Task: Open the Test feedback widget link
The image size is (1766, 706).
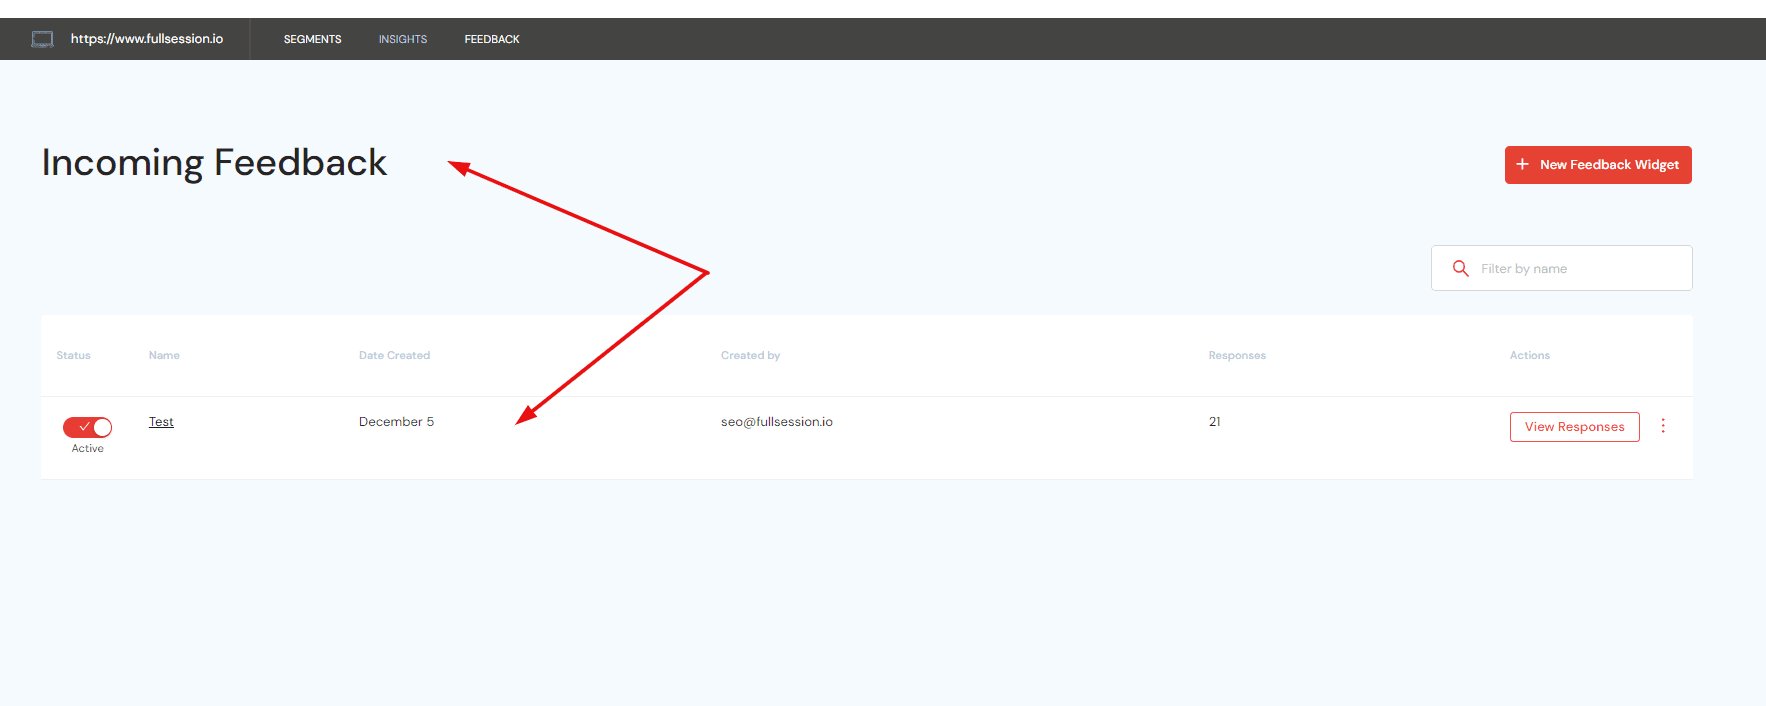Action: 161,422
